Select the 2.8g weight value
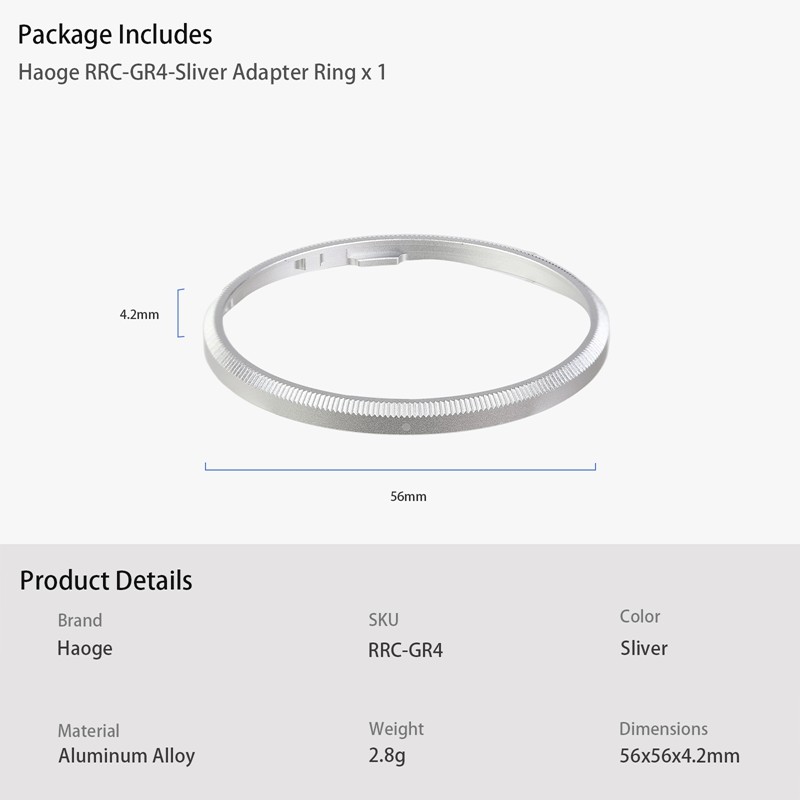 click(387, 756)
